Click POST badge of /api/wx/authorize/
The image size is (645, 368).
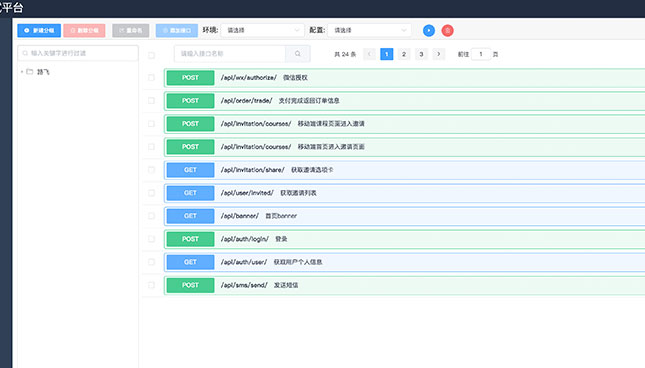[x=190, y=78]
